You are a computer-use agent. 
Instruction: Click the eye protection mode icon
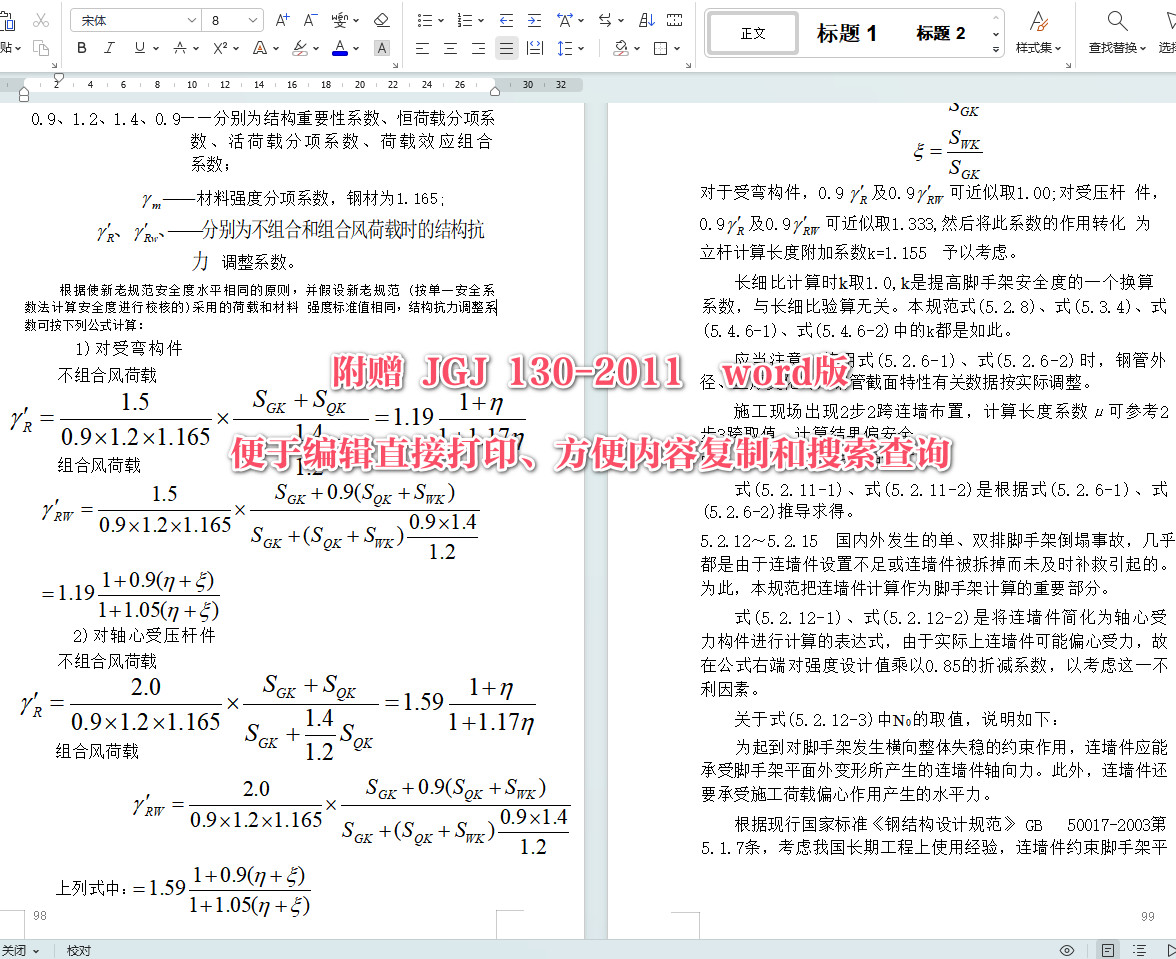(1067, 950)
